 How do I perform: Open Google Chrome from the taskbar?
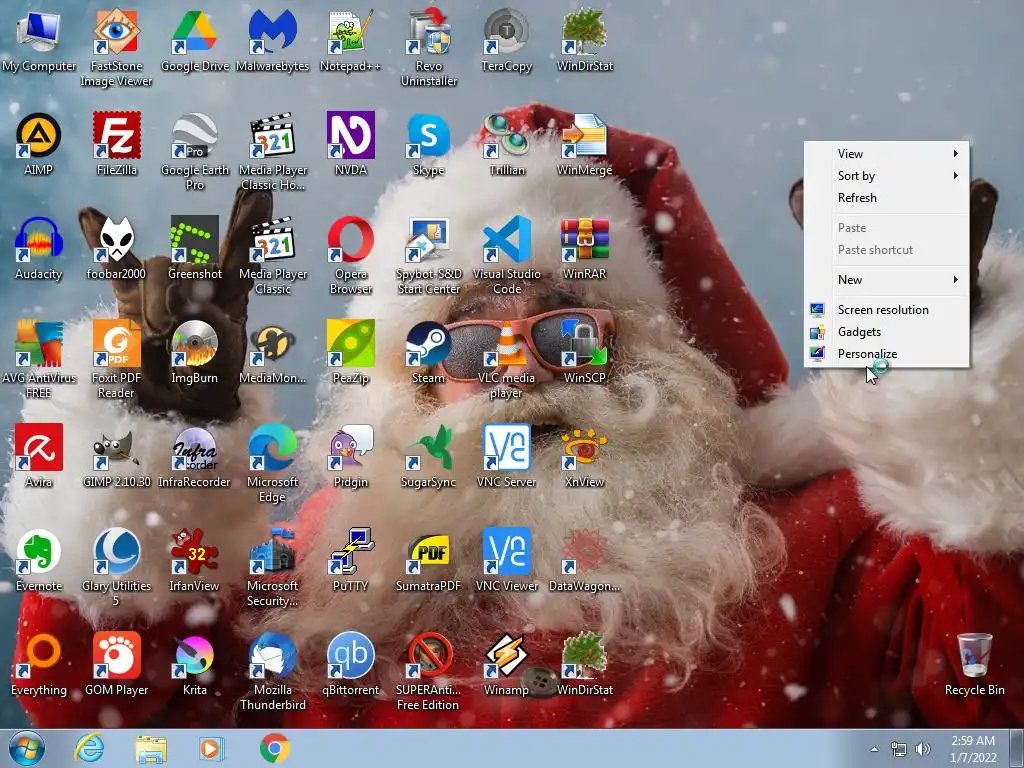pyautogui.click(x=275, y=749)
